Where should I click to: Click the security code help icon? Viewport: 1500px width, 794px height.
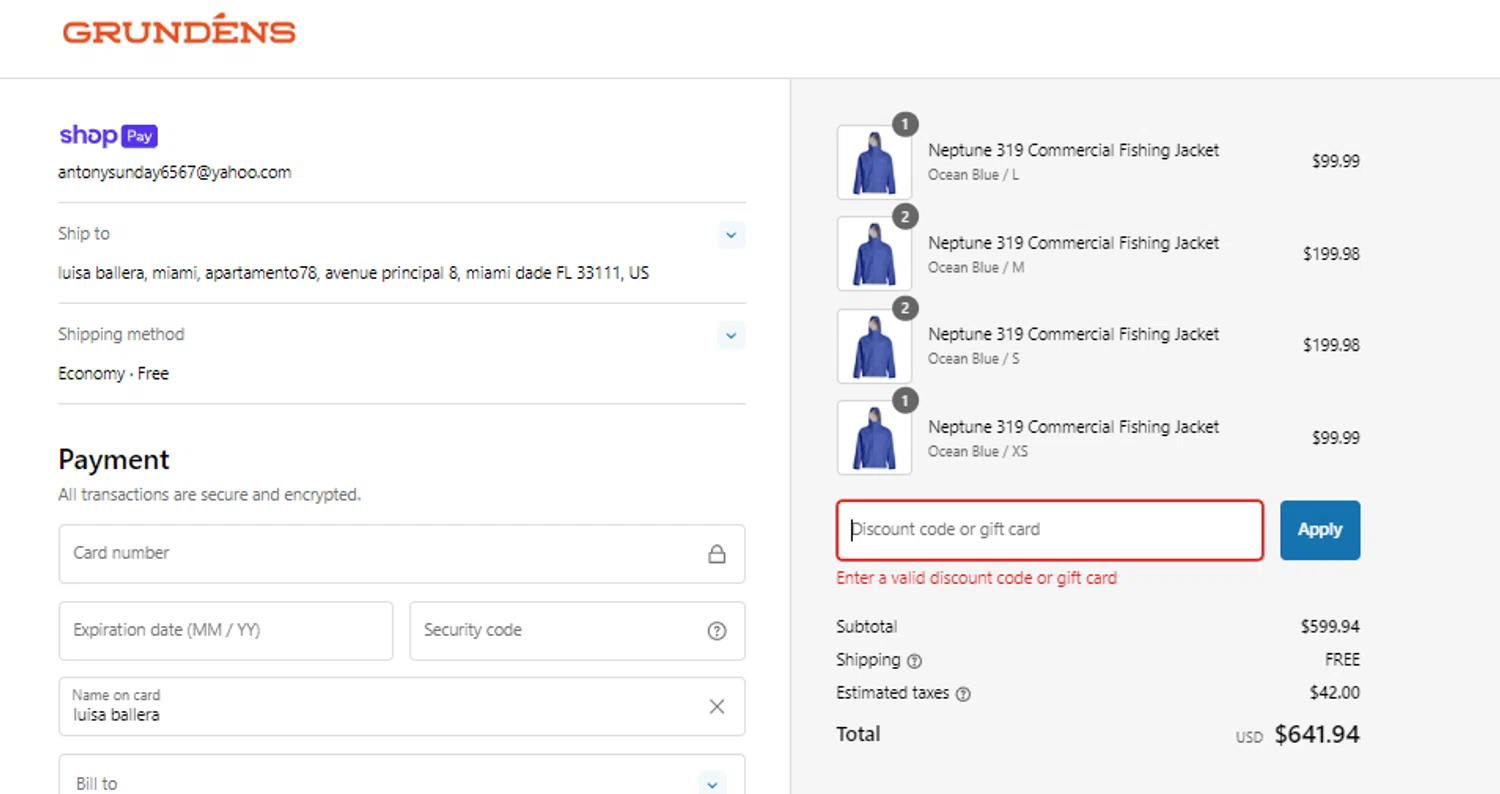coord(717,631)
